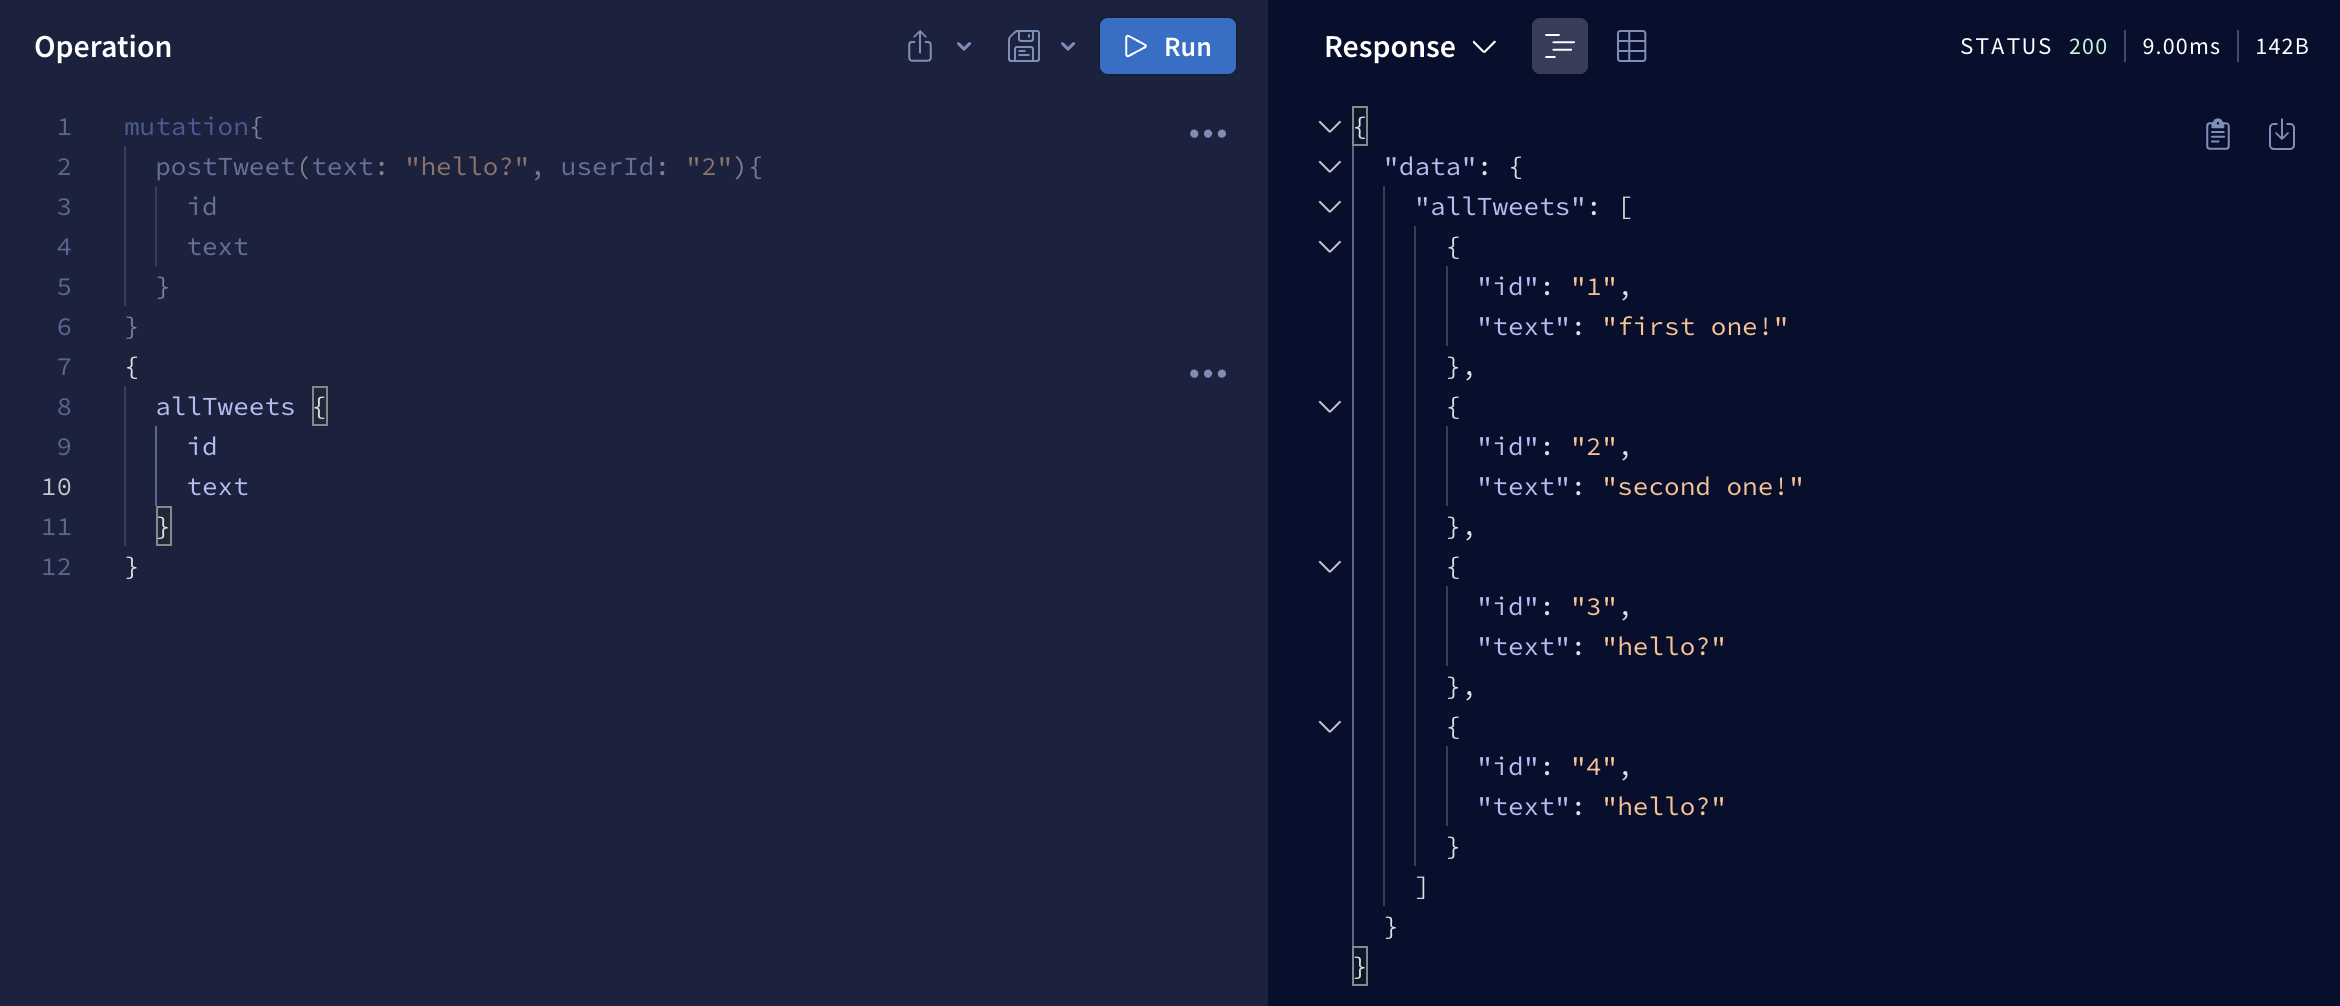
Task: Open query operation options menu on line 7
Action: [x=1208, y=373]
